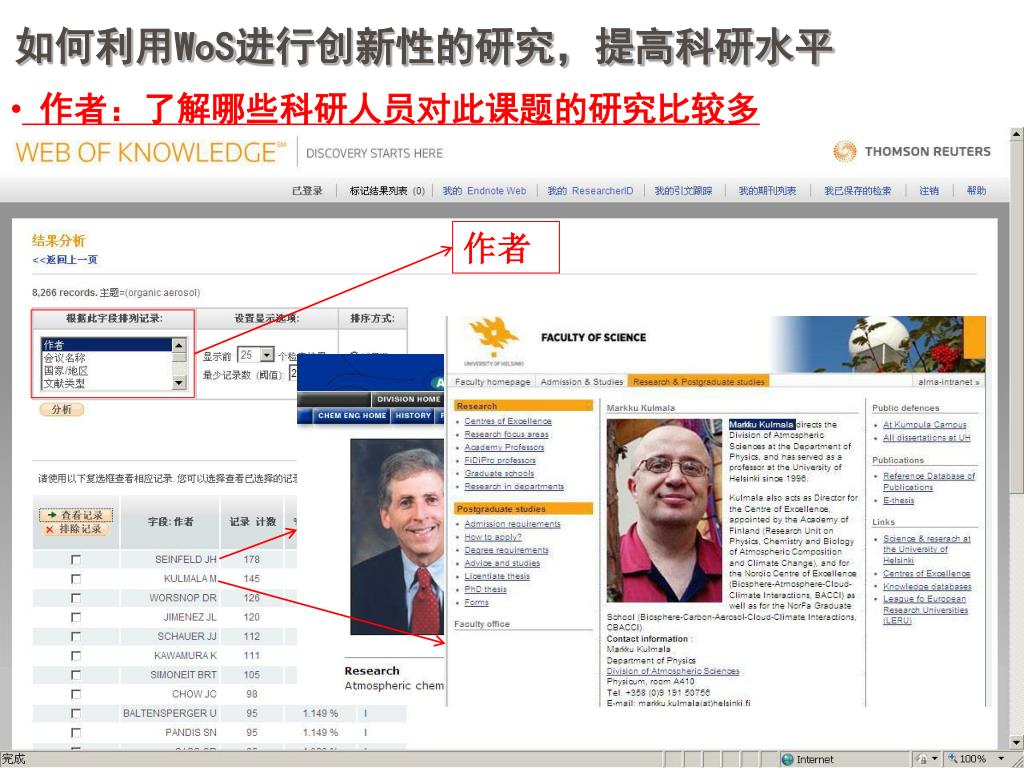Screen dimensions: 1024x768
Task: Select 文献类型 in the field list
Action: pos(106,383)
